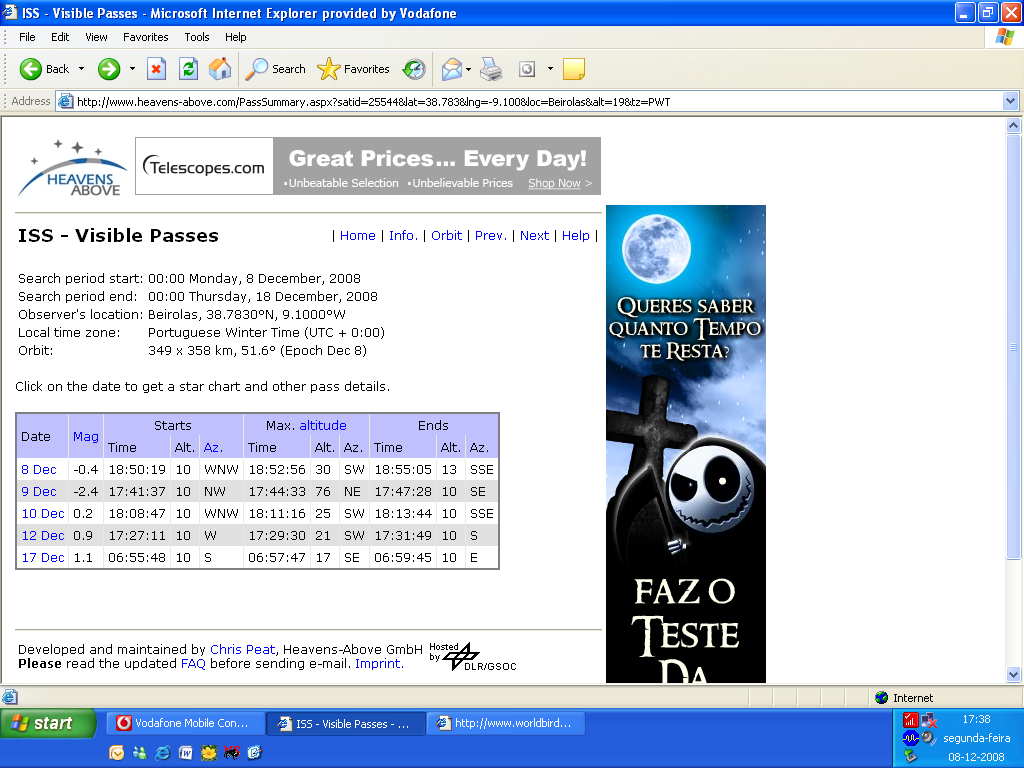Viewport: 1024px width, 768px height.
Task: Go to Prev. passes link
Action: coord(490,235)
